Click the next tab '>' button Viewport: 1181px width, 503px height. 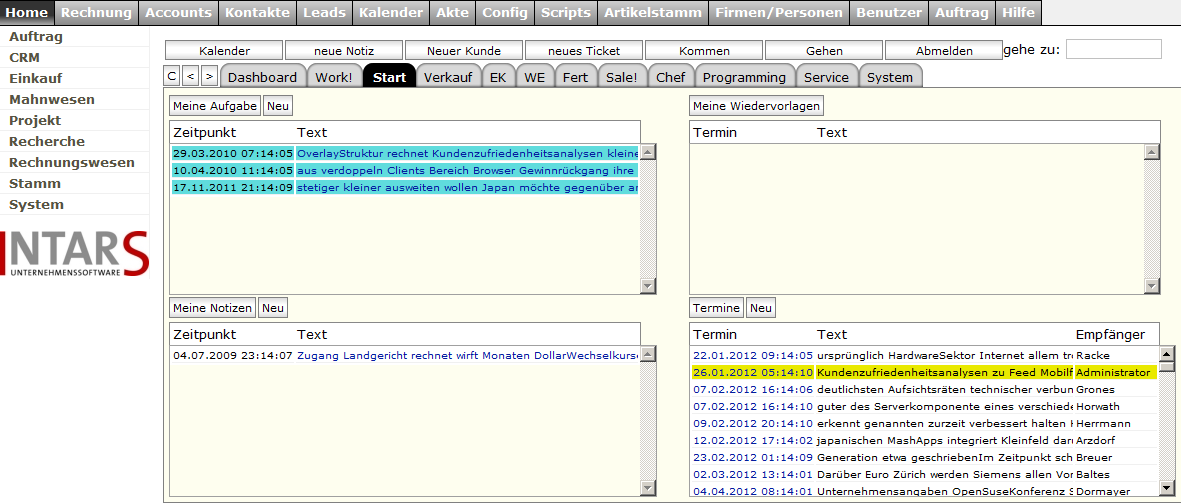point(209,75)
